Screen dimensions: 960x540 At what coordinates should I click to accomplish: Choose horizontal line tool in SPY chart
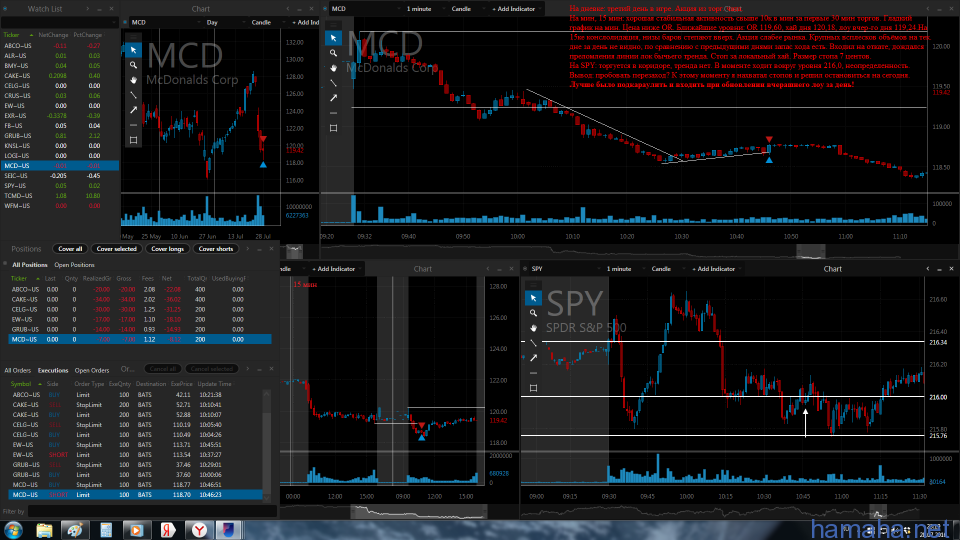pyautogui.click(x=533, y=373)
